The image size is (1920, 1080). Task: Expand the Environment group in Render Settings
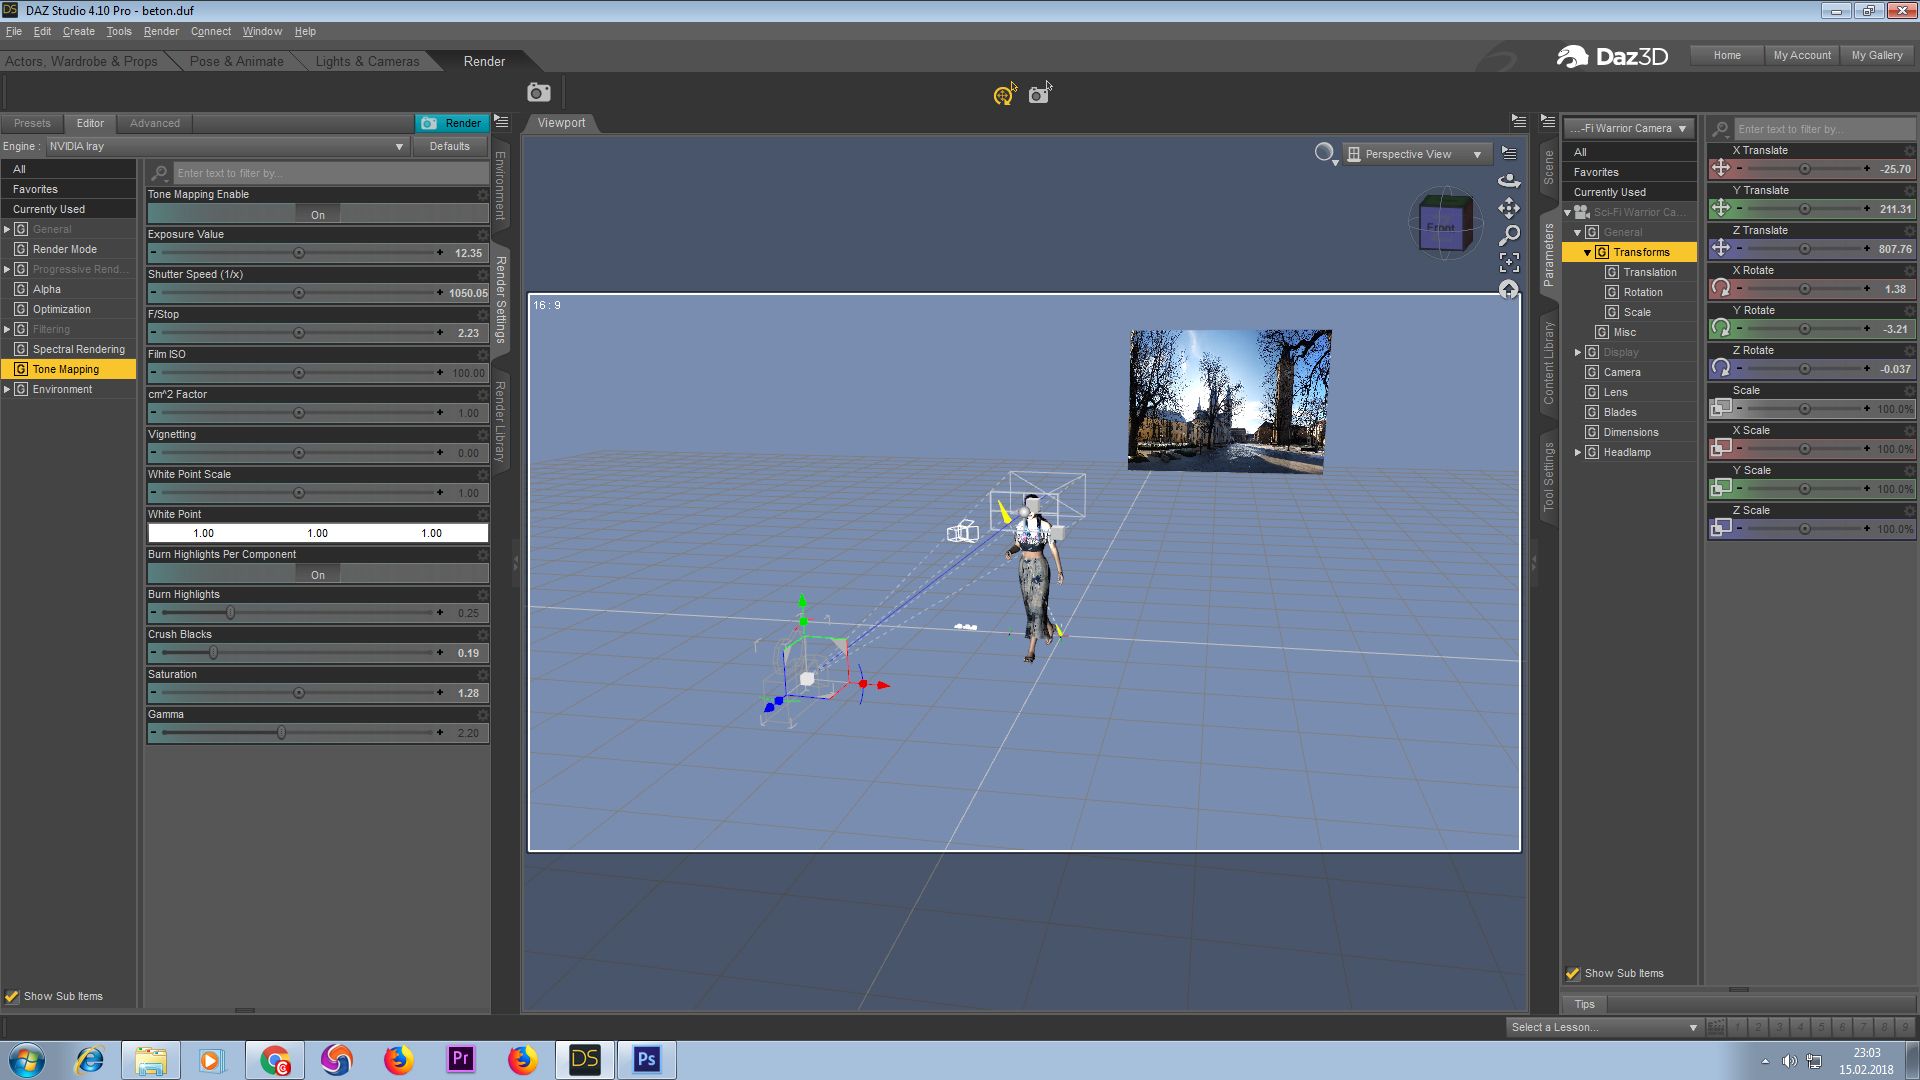[7, 389]
